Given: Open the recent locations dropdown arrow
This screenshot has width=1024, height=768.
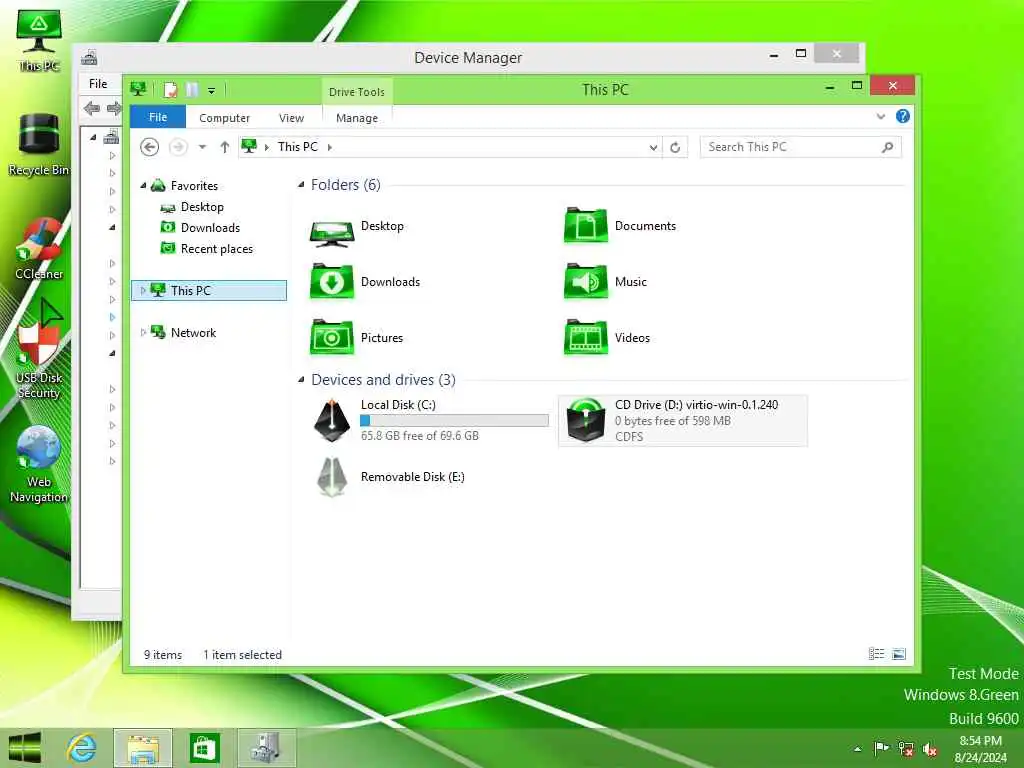Looking at the screenshot, I should (202, 147).
